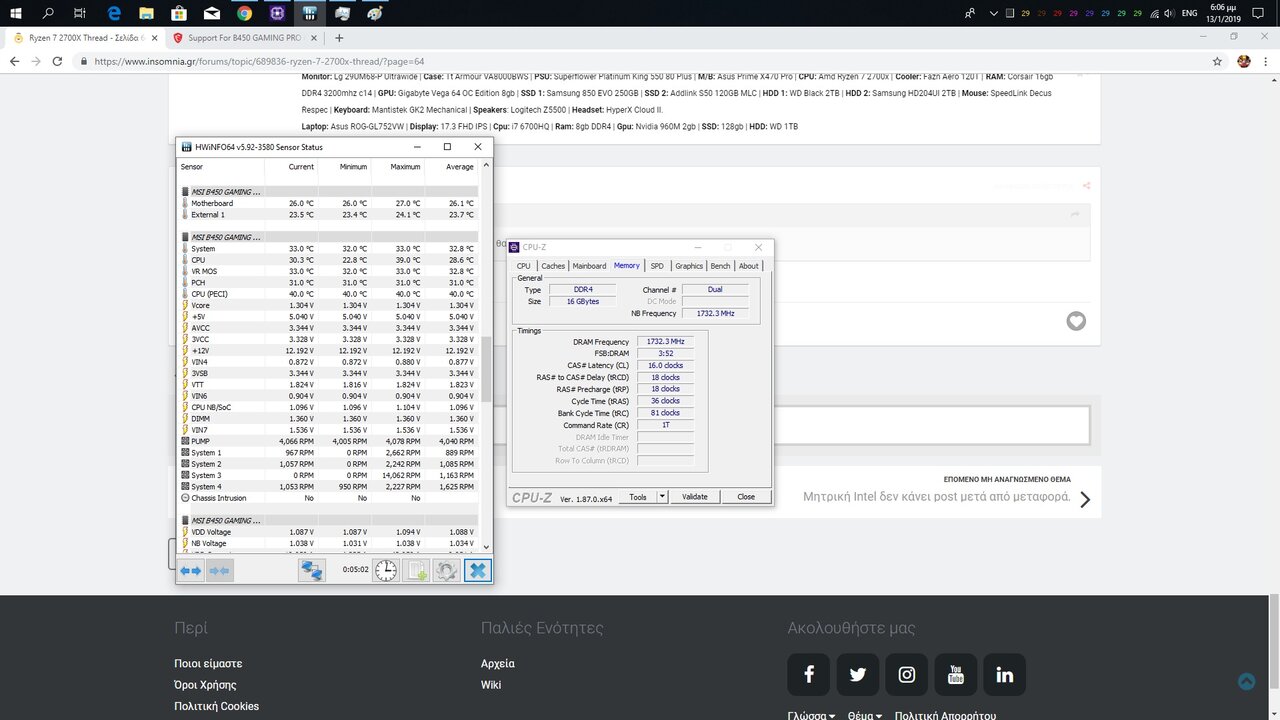Start HWiNFO sensor logging to file

click(417, 570)
